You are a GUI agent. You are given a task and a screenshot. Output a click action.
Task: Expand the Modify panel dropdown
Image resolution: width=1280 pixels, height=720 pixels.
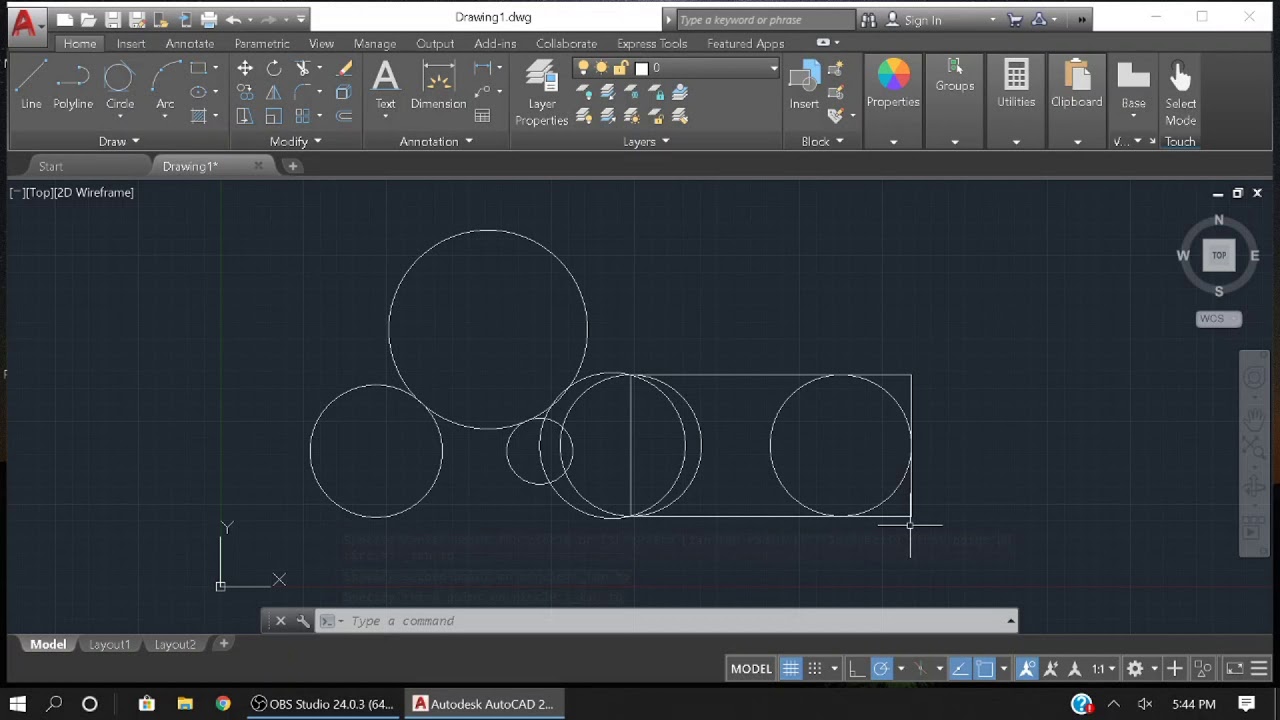coord(296,141)
